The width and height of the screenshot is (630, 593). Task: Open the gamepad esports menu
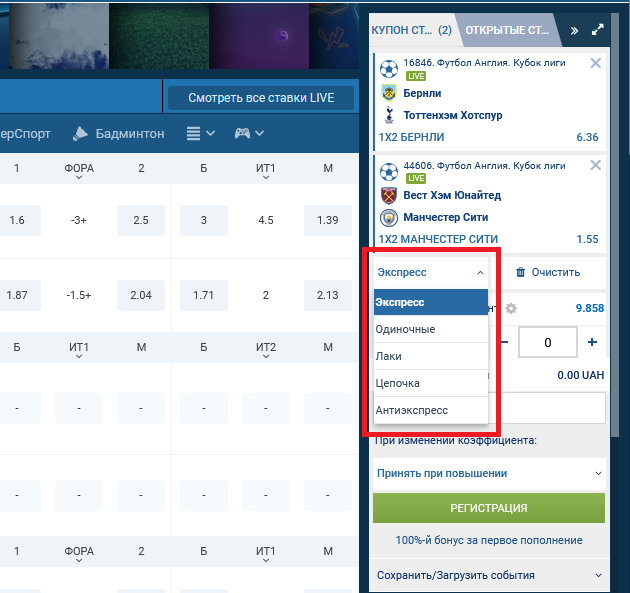click(x=249, y=133)
